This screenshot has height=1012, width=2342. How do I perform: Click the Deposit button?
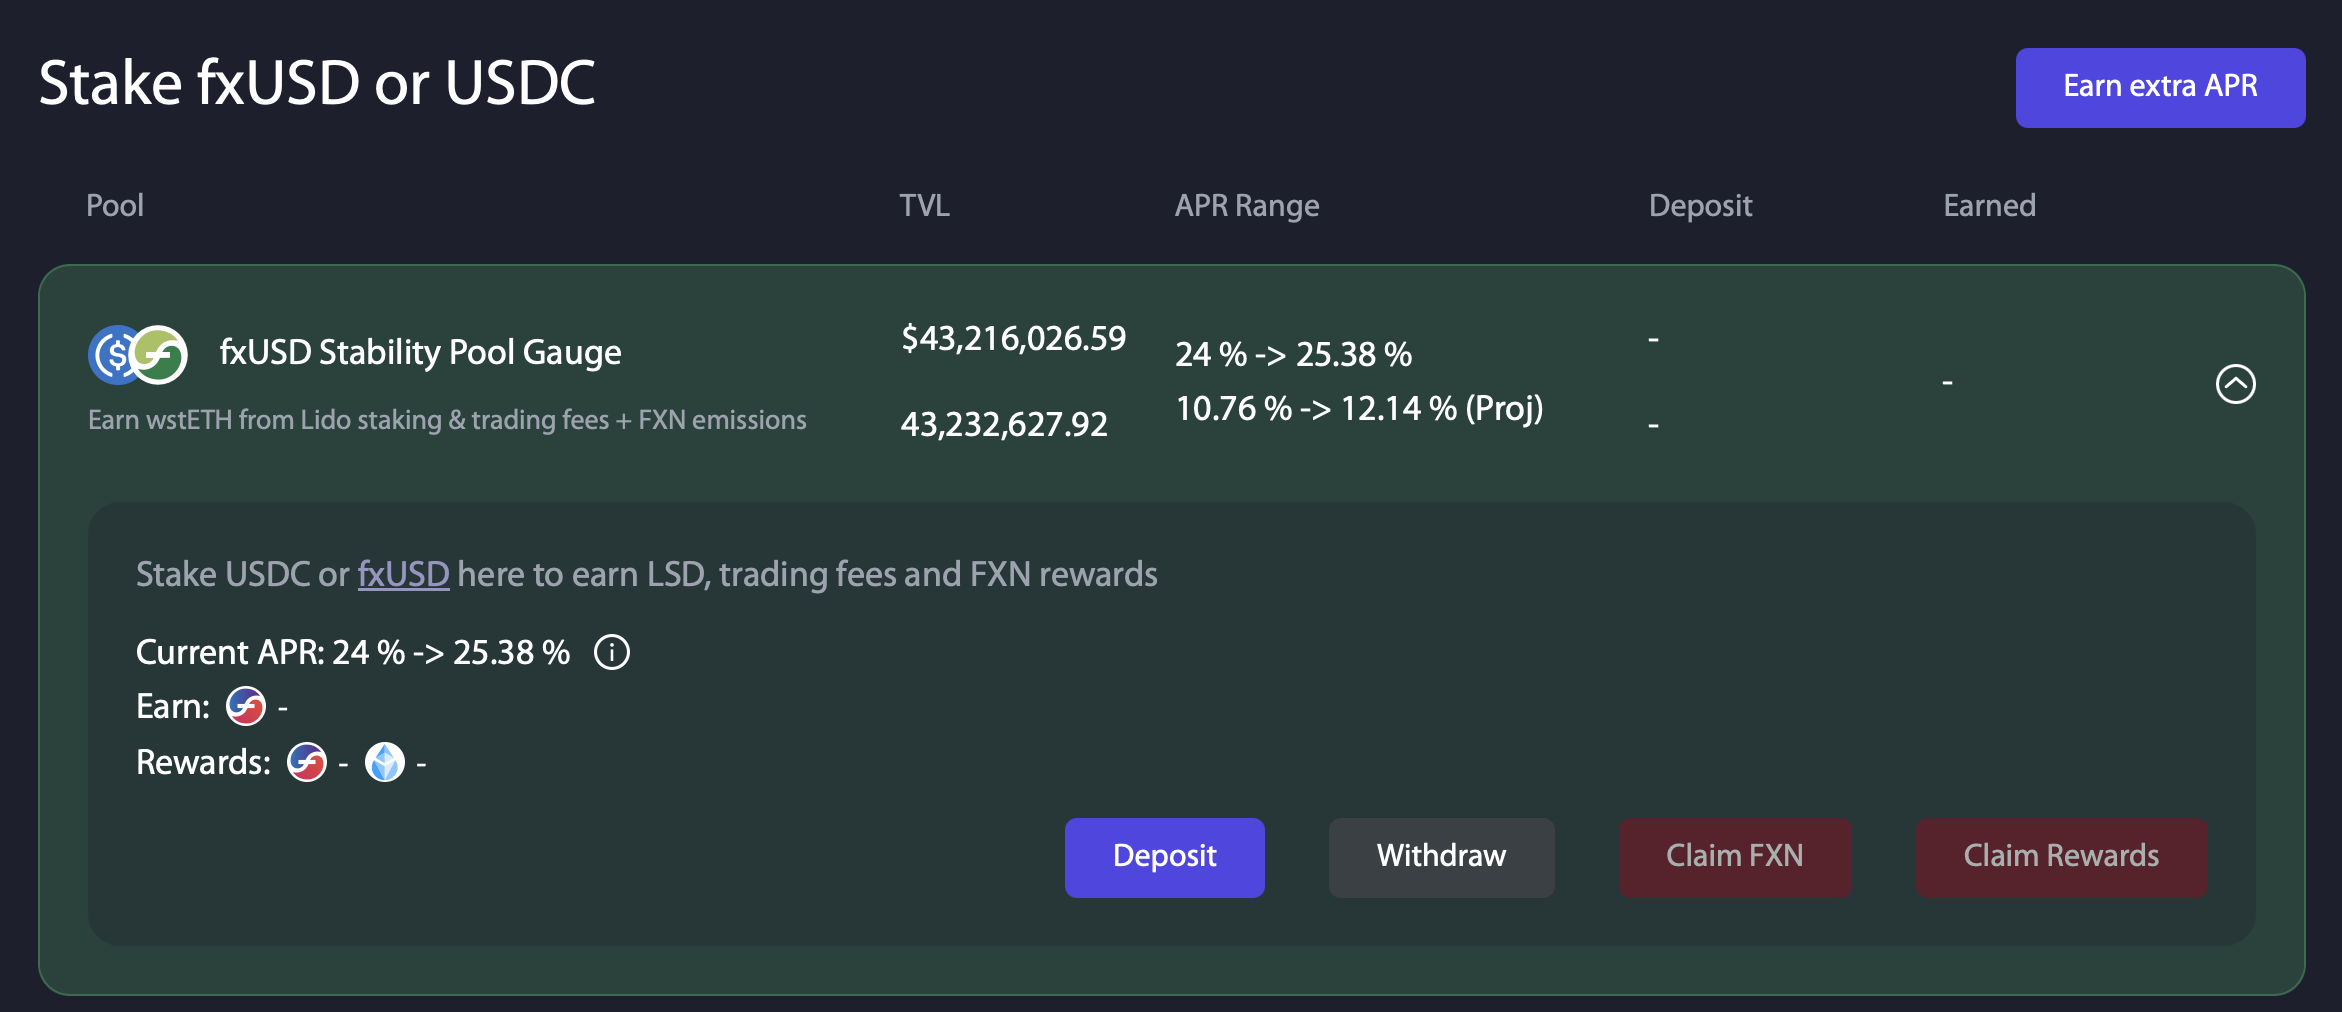(x=1164, y=857)
